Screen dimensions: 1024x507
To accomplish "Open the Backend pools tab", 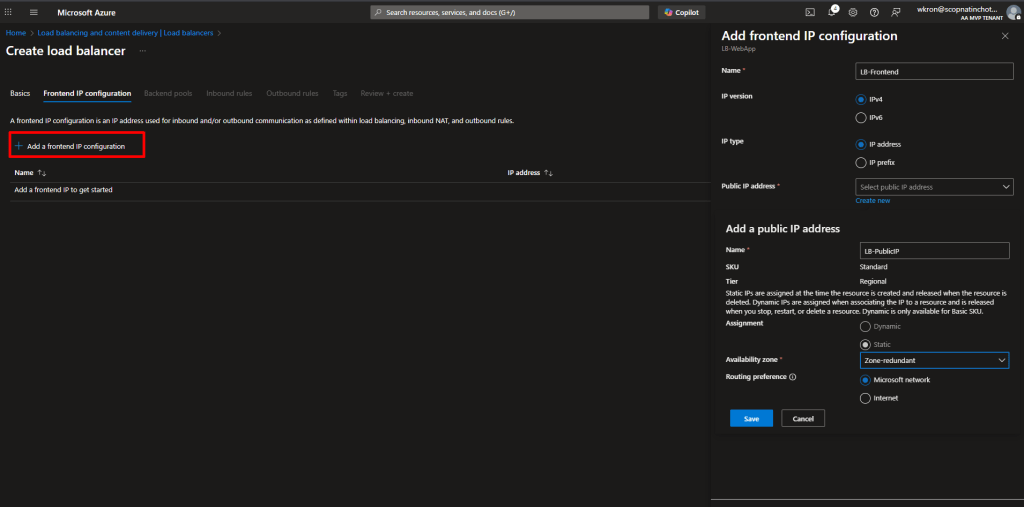I will click(168, 93).
